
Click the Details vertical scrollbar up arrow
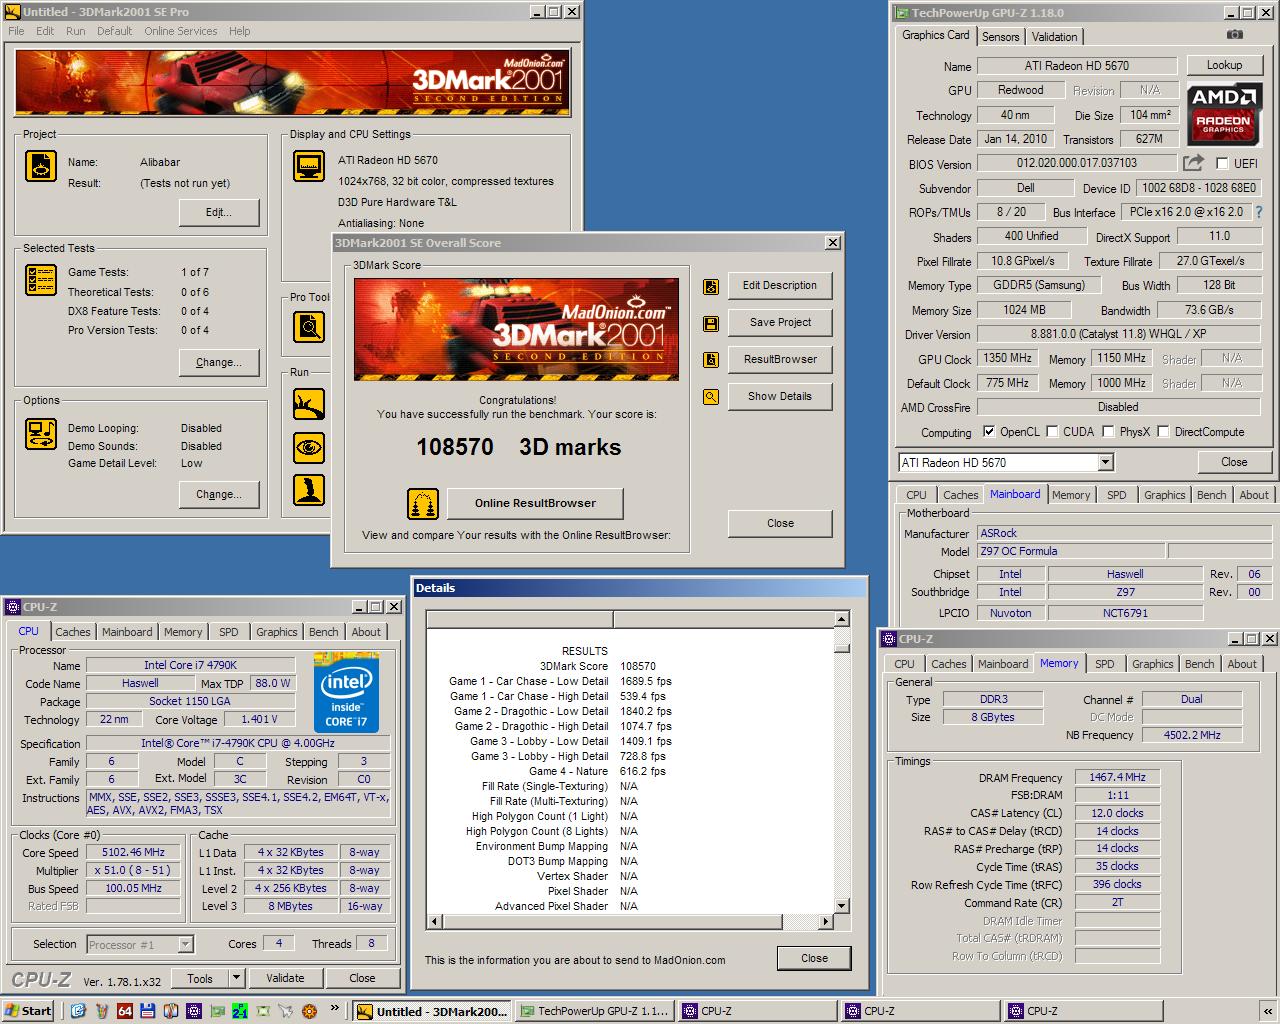click(x=842, y=619)
